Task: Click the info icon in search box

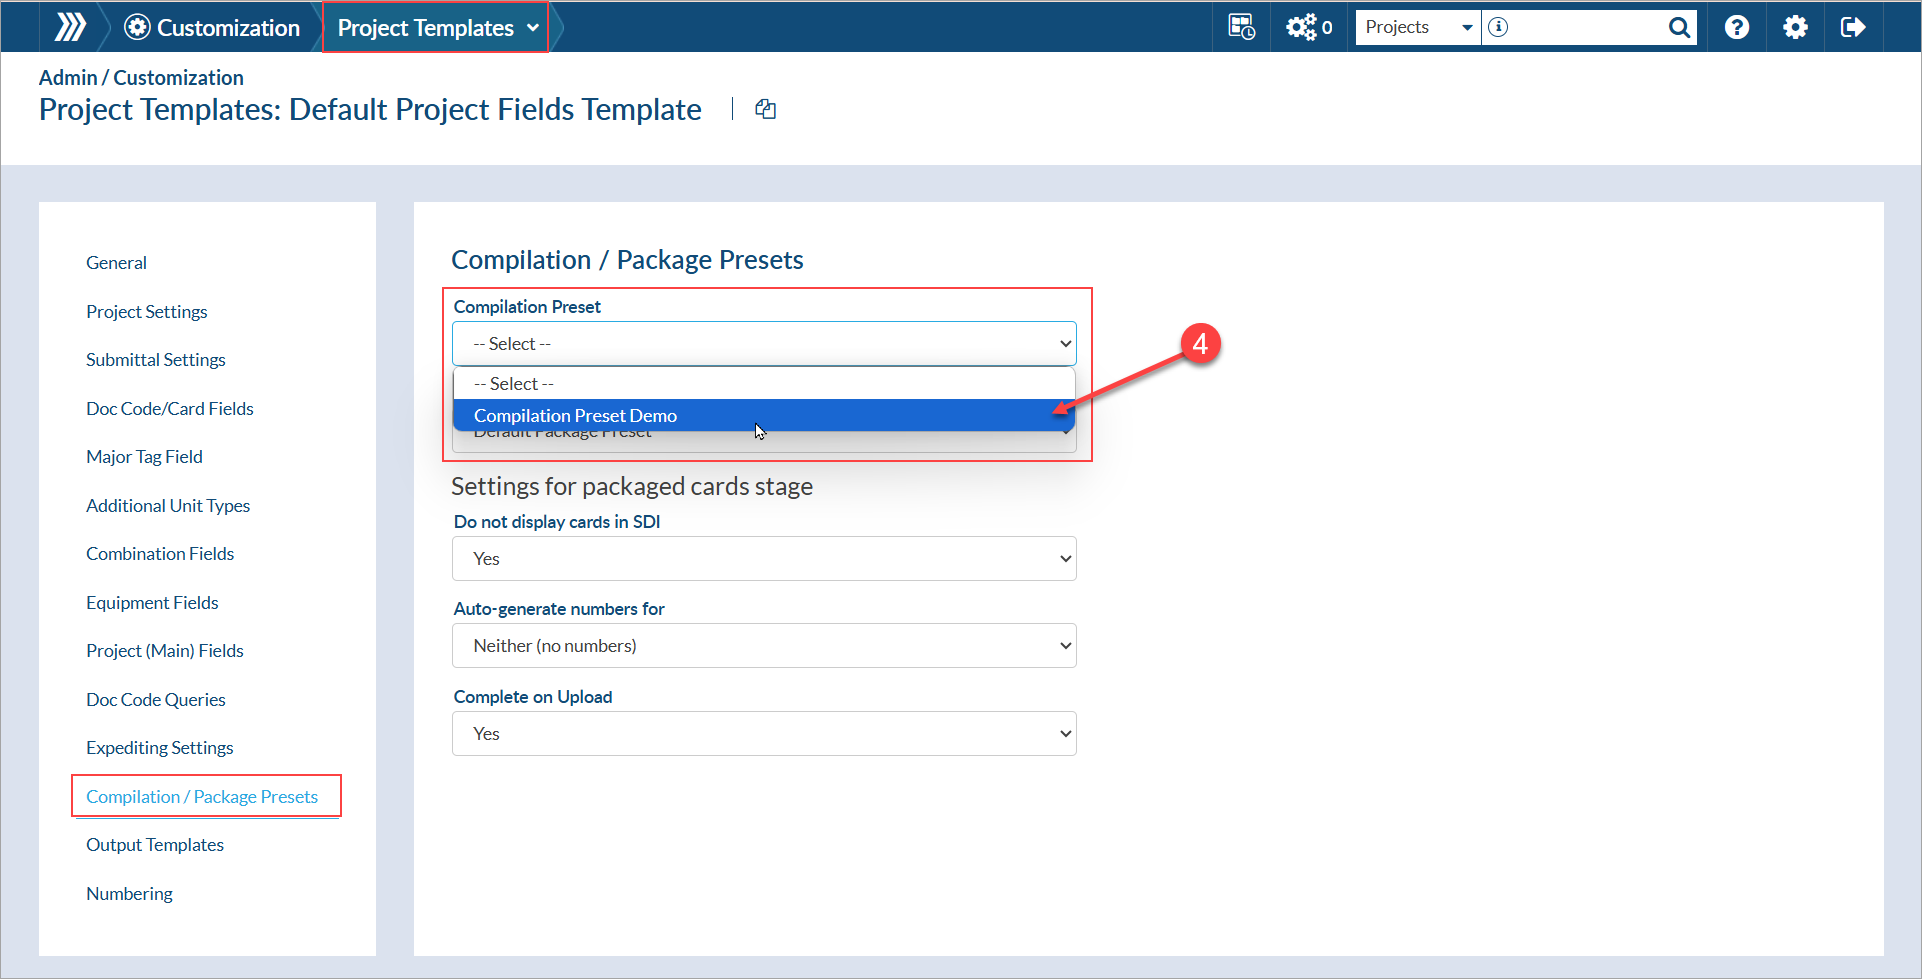Action: click(x=1498, y=27)
